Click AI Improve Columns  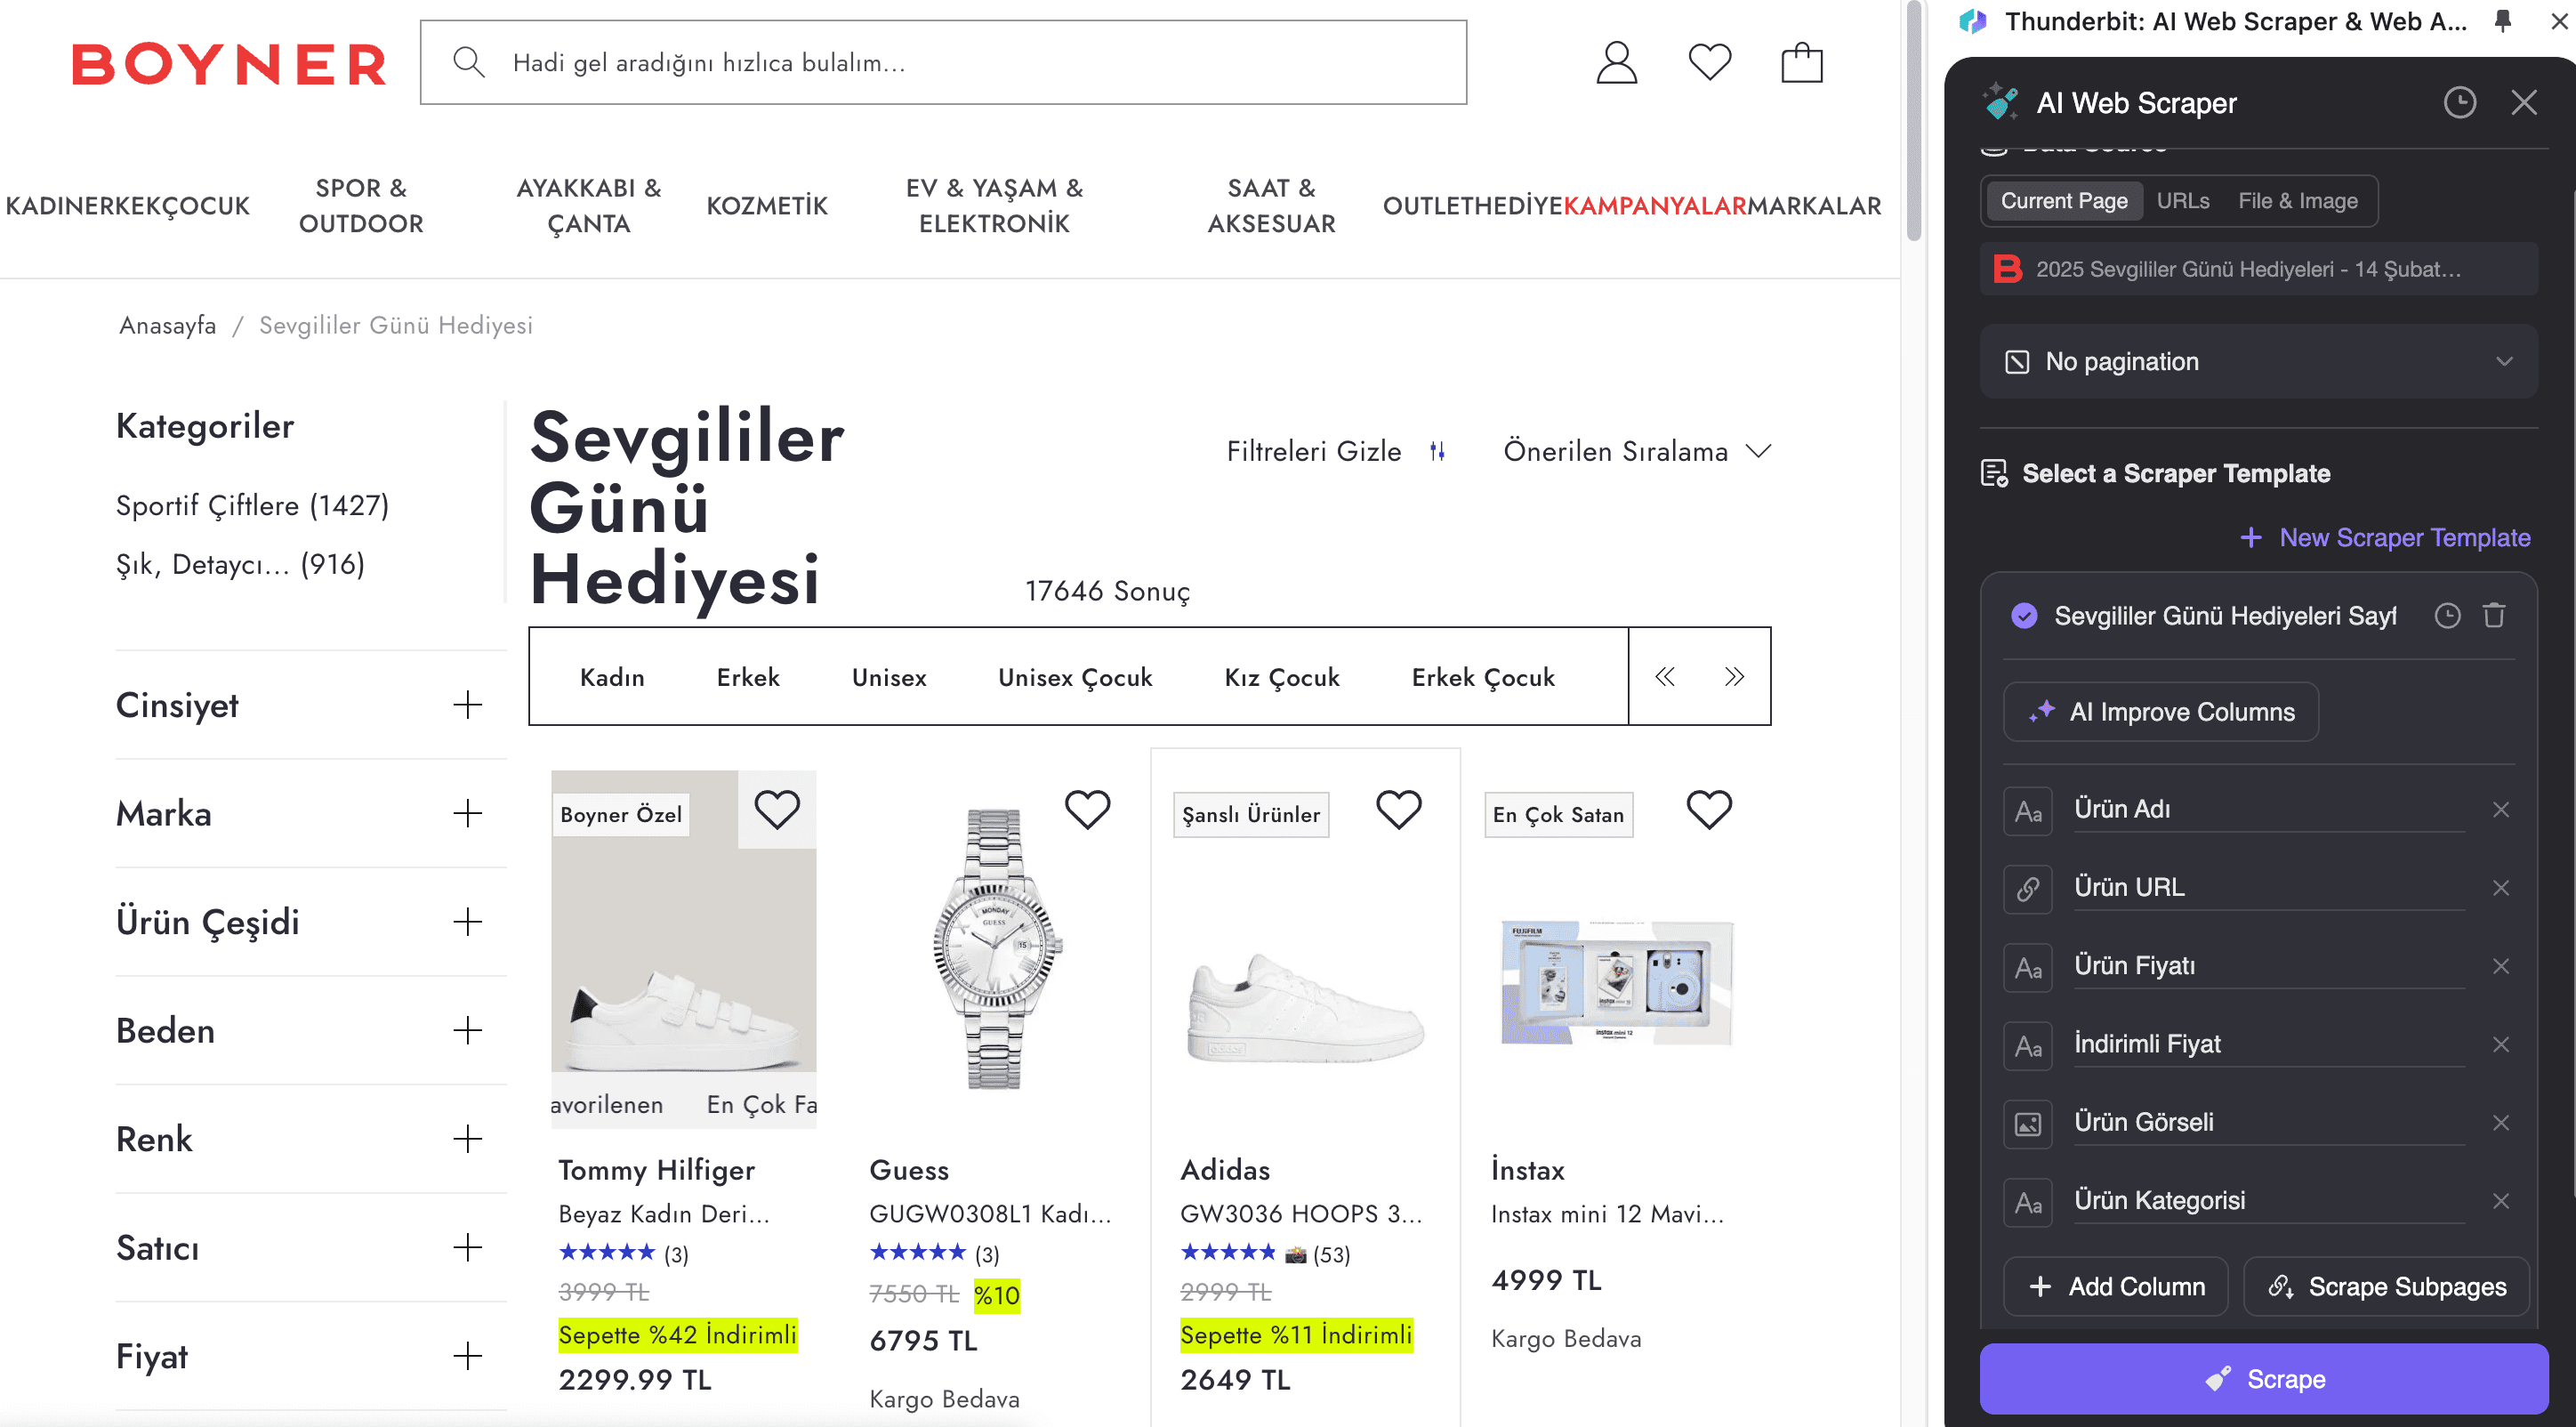click(x=2160, y=713)
